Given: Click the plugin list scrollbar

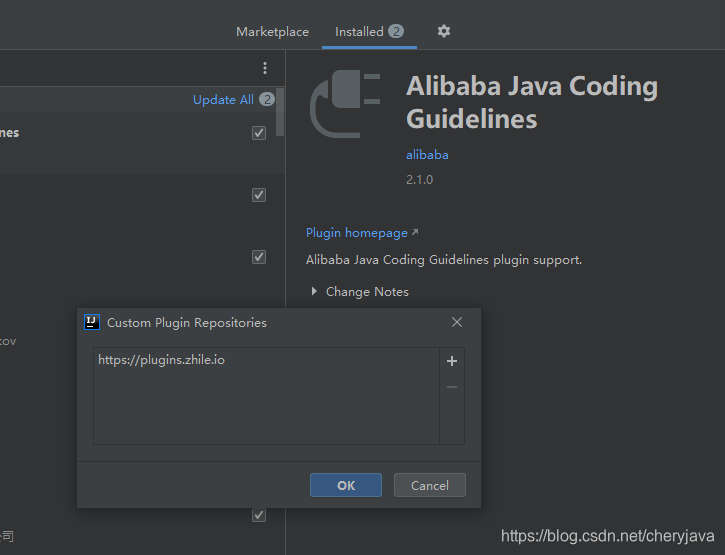Looking at the screenshot, I should coord(280,112).
